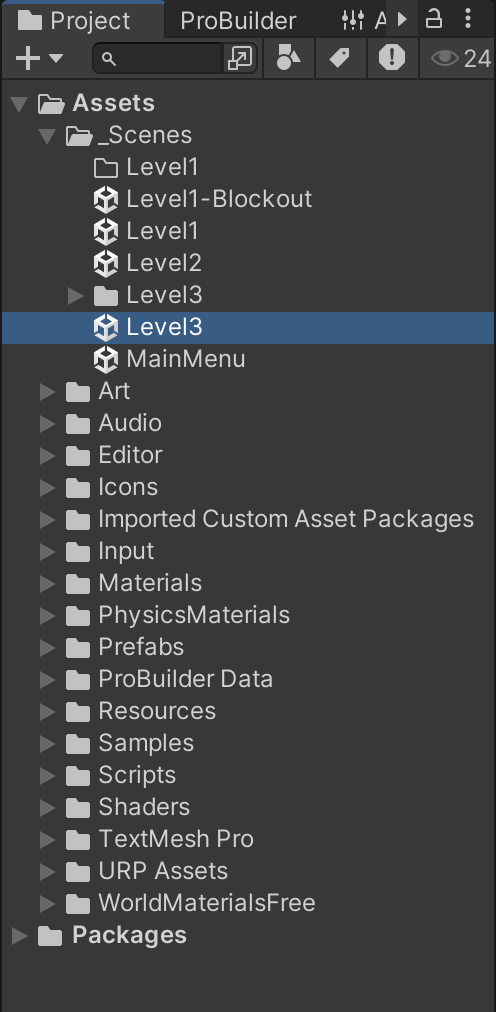
Task: Open the search in packages scope icon
Action: [240, 59]
